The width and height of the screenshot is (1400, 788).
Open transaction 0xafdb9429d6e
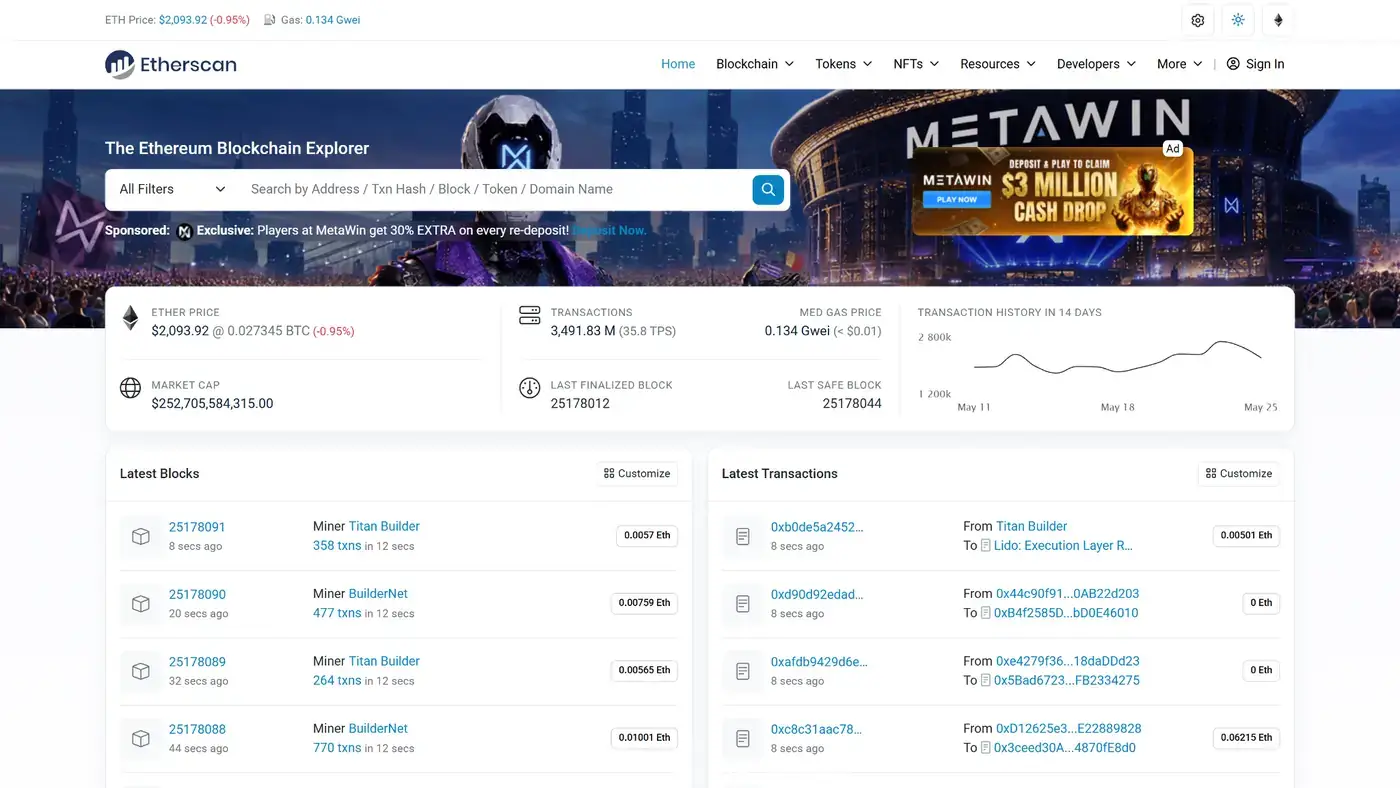click(x=819, y=662)
